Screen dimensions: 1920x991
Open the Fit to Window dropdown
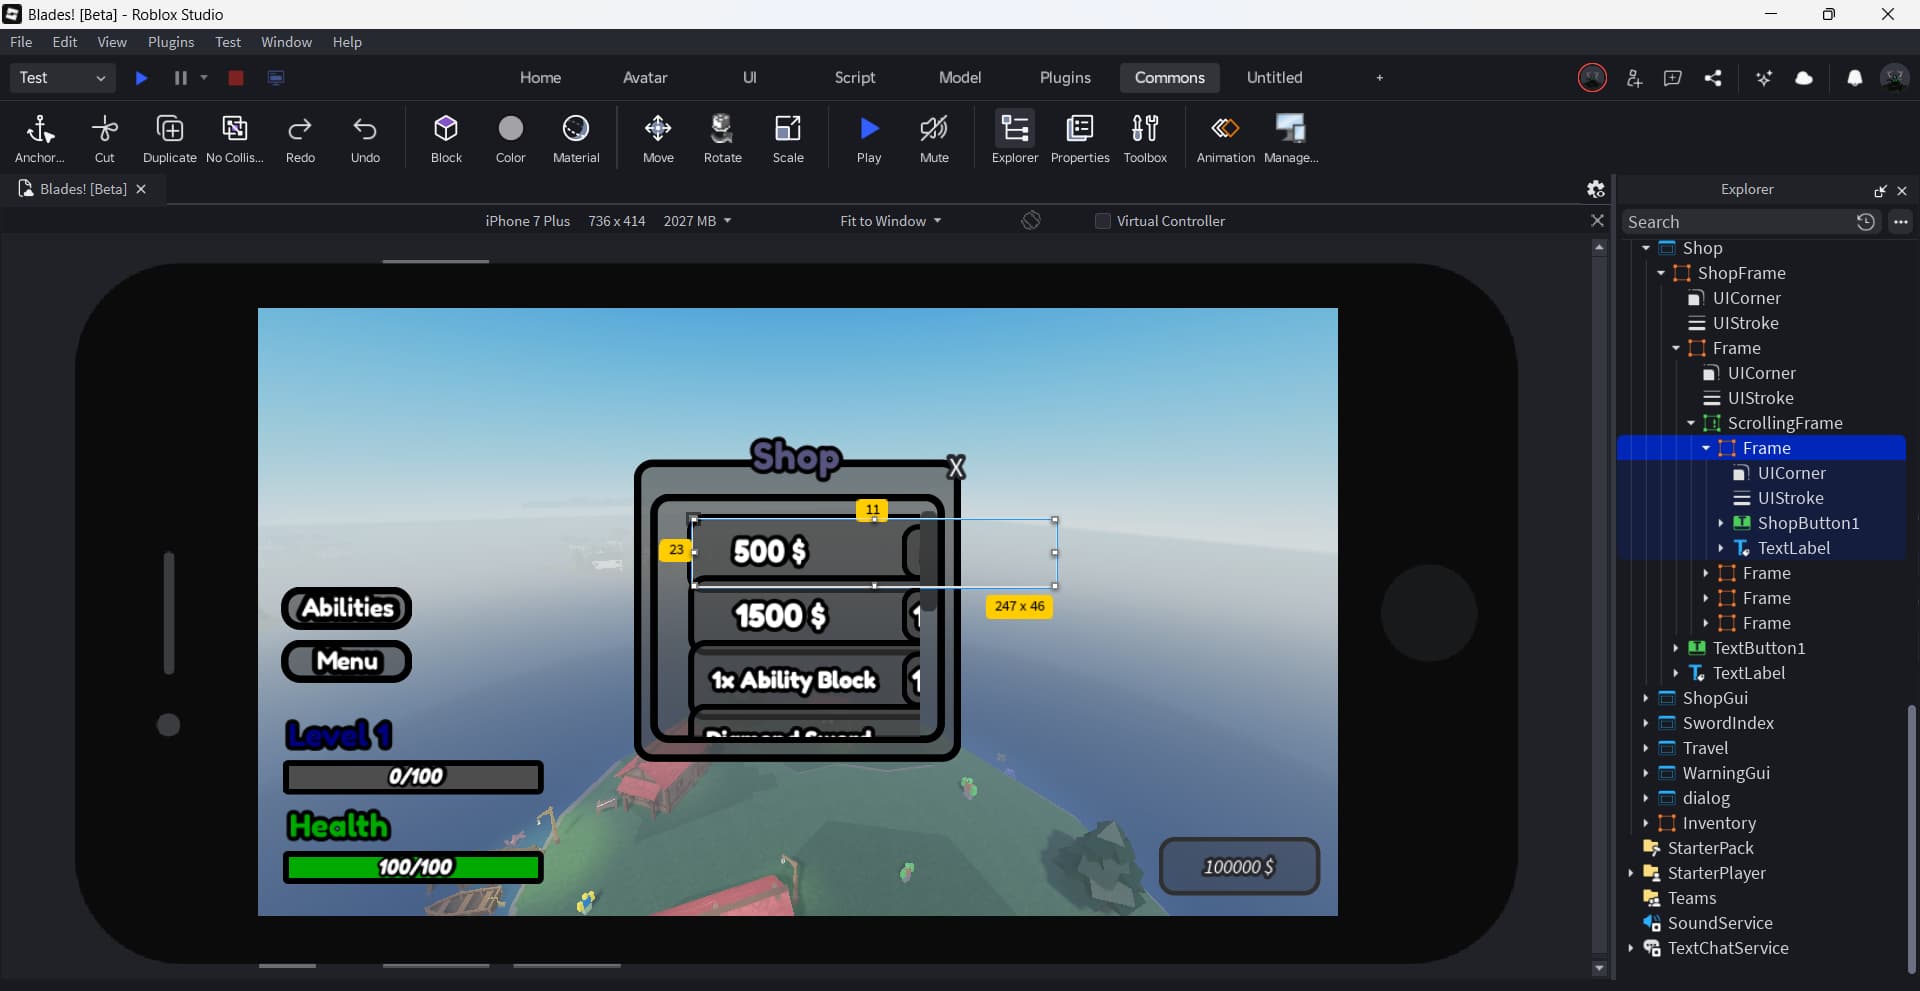pos(890,220)
